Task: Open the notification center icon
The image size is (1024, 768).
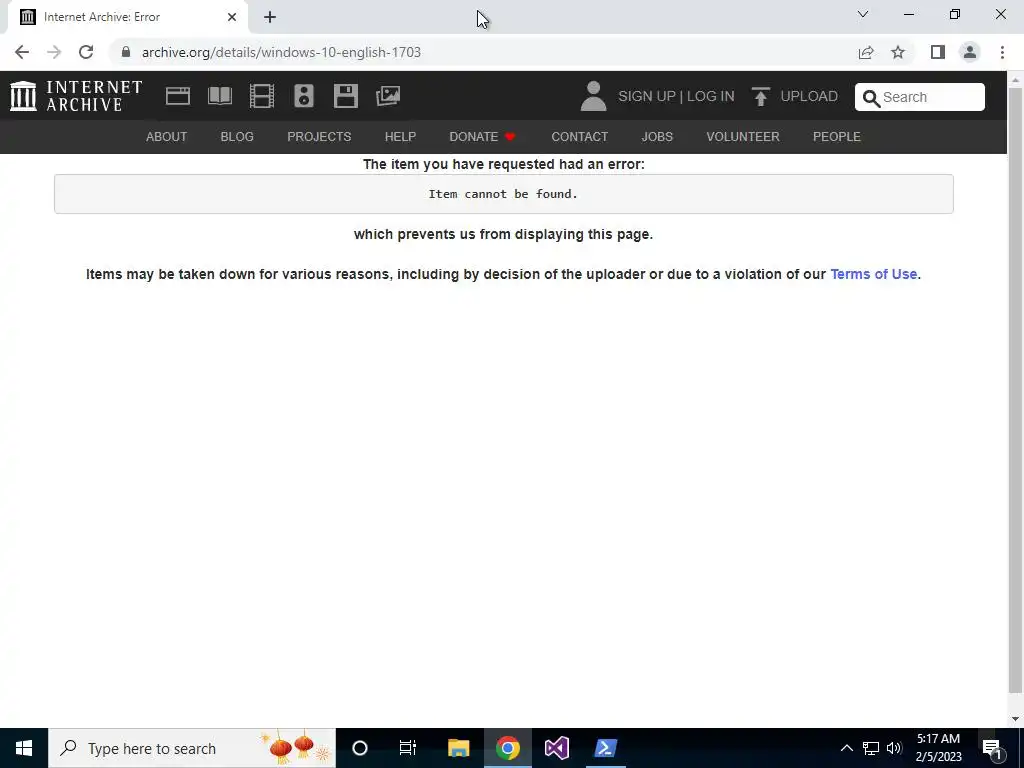Action: tap(992, 748)
